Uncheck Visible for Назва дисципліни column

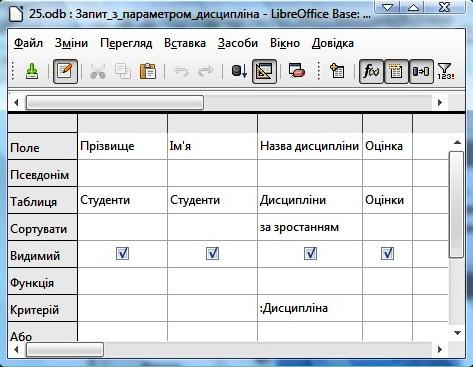point(310,253)
